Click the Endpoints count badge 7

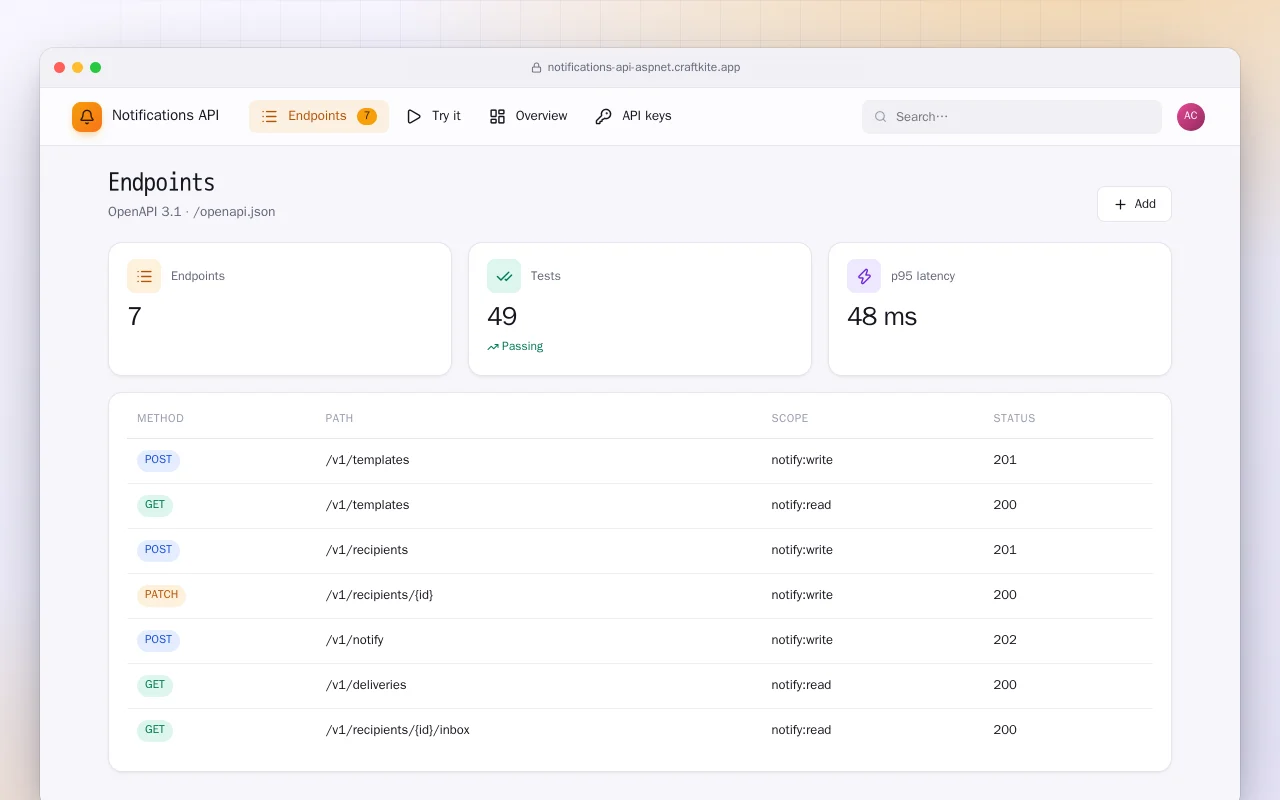click(367, 116)
